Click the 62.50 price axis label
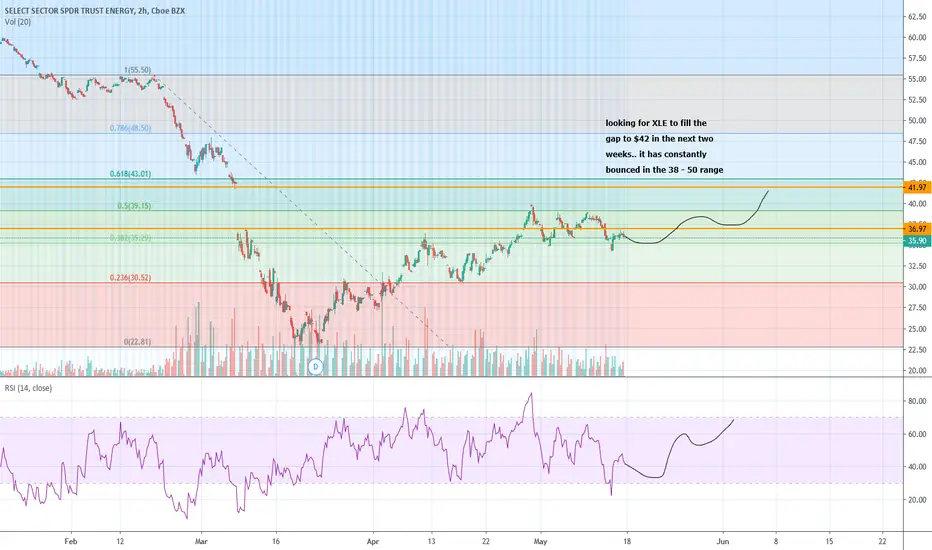Image resolution: width=932 pixels, height=550 pixels. pos(917,17)
